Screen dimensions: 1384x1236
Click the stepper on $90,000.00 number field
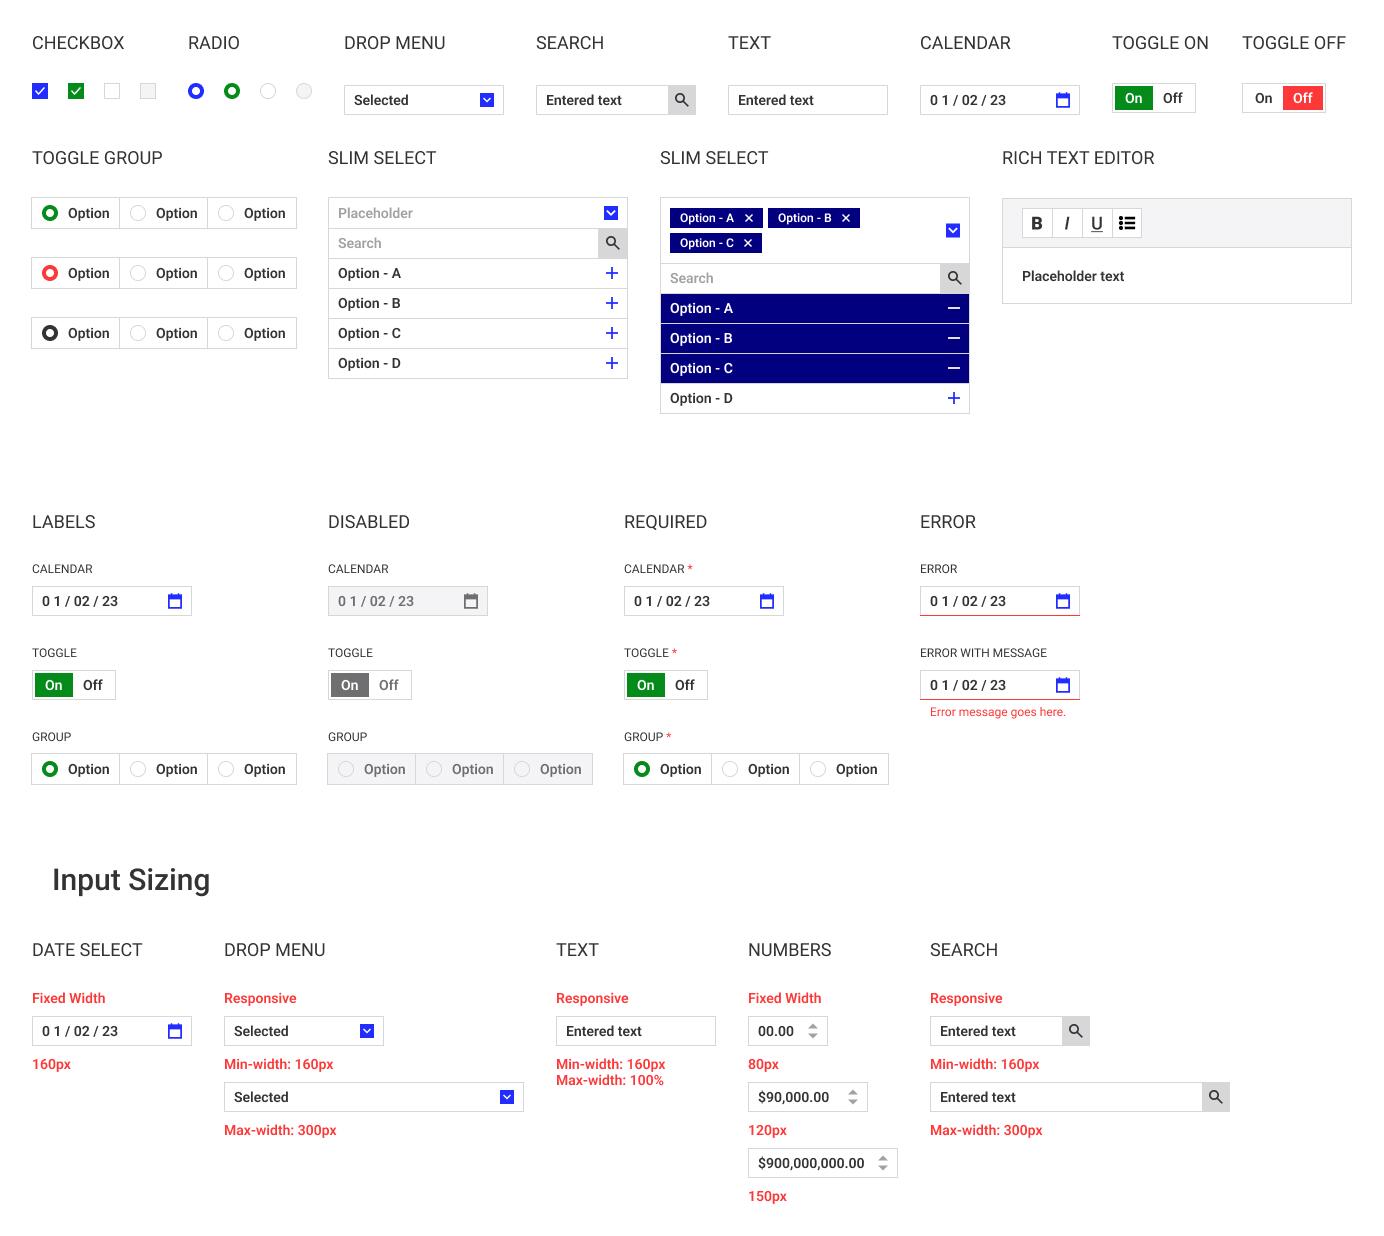click(x=853, y=1097)
